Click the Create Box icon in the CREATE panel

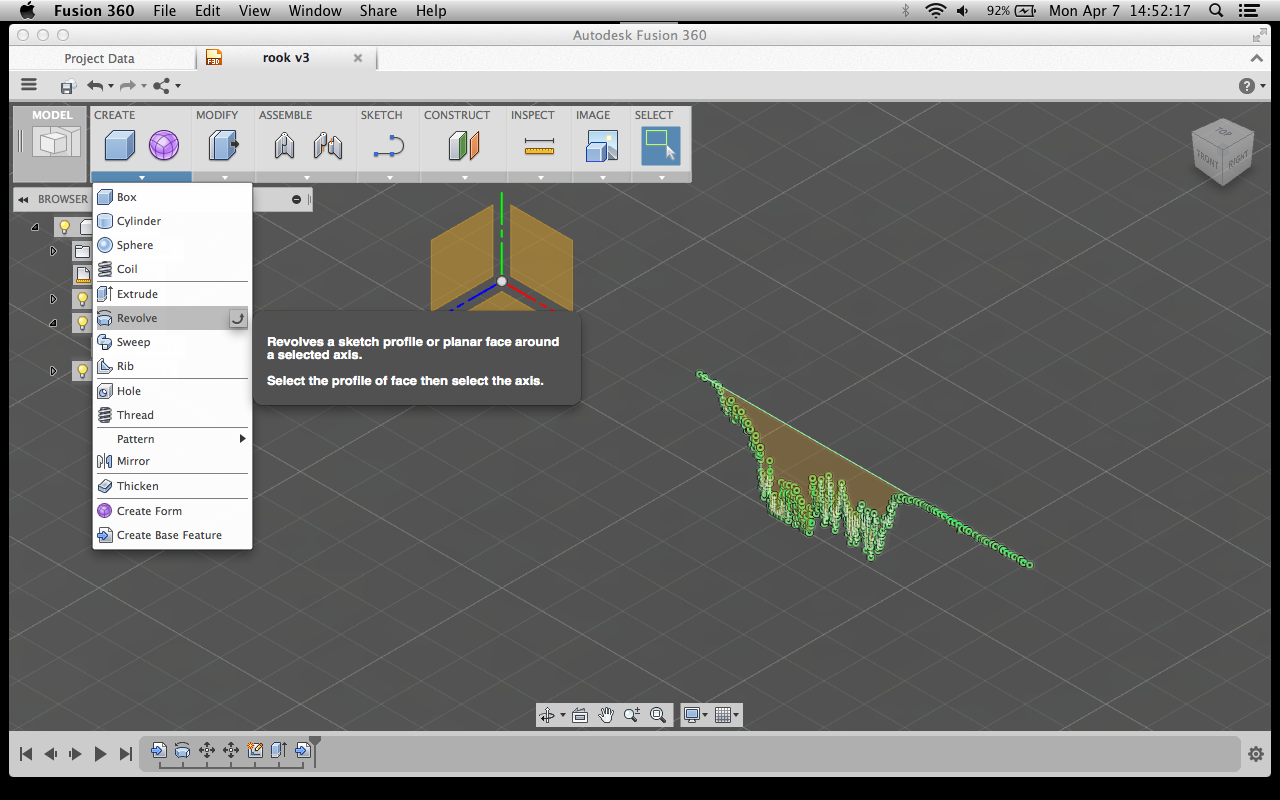click(120, 146)
